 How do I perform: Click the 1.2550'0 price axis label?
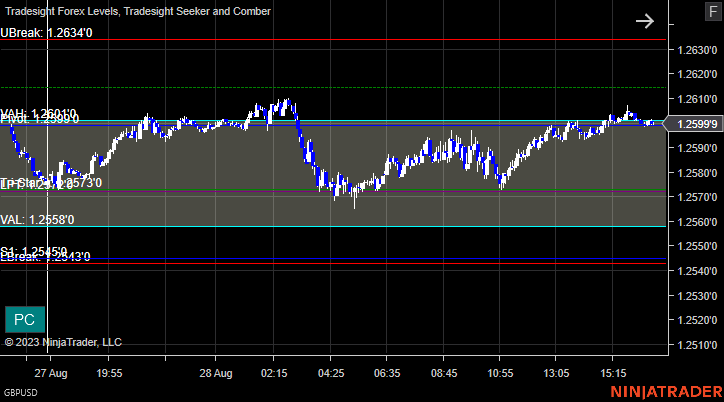(x=697, y=246)
